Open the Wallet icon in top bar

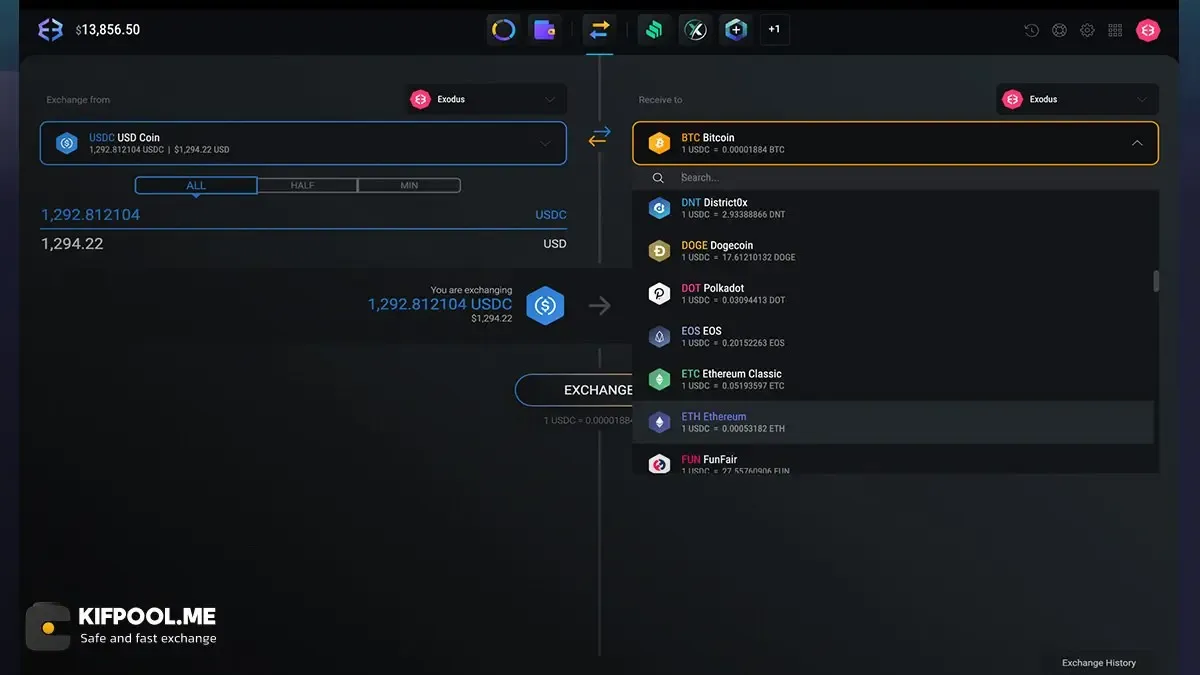(x=545, y=30)
